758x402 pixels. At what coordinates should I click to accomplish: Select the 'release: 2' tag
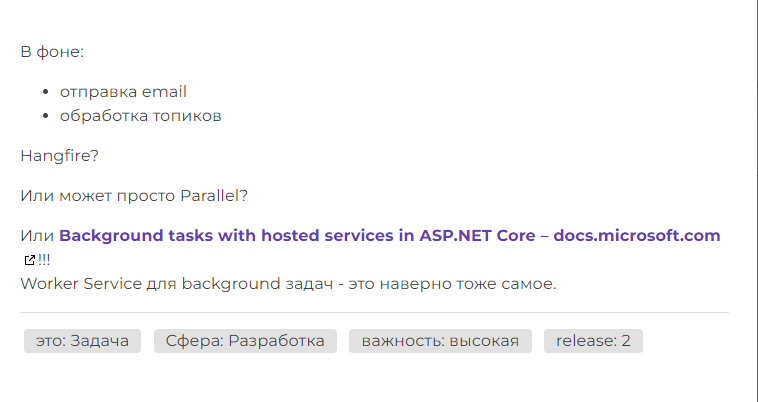(593, 341)
